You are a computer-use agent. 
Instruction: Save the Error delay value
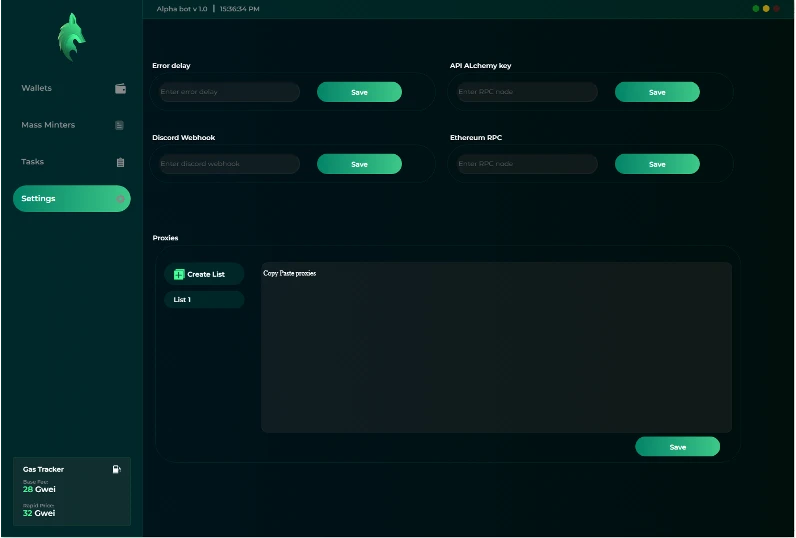click(x=359, y=92)
